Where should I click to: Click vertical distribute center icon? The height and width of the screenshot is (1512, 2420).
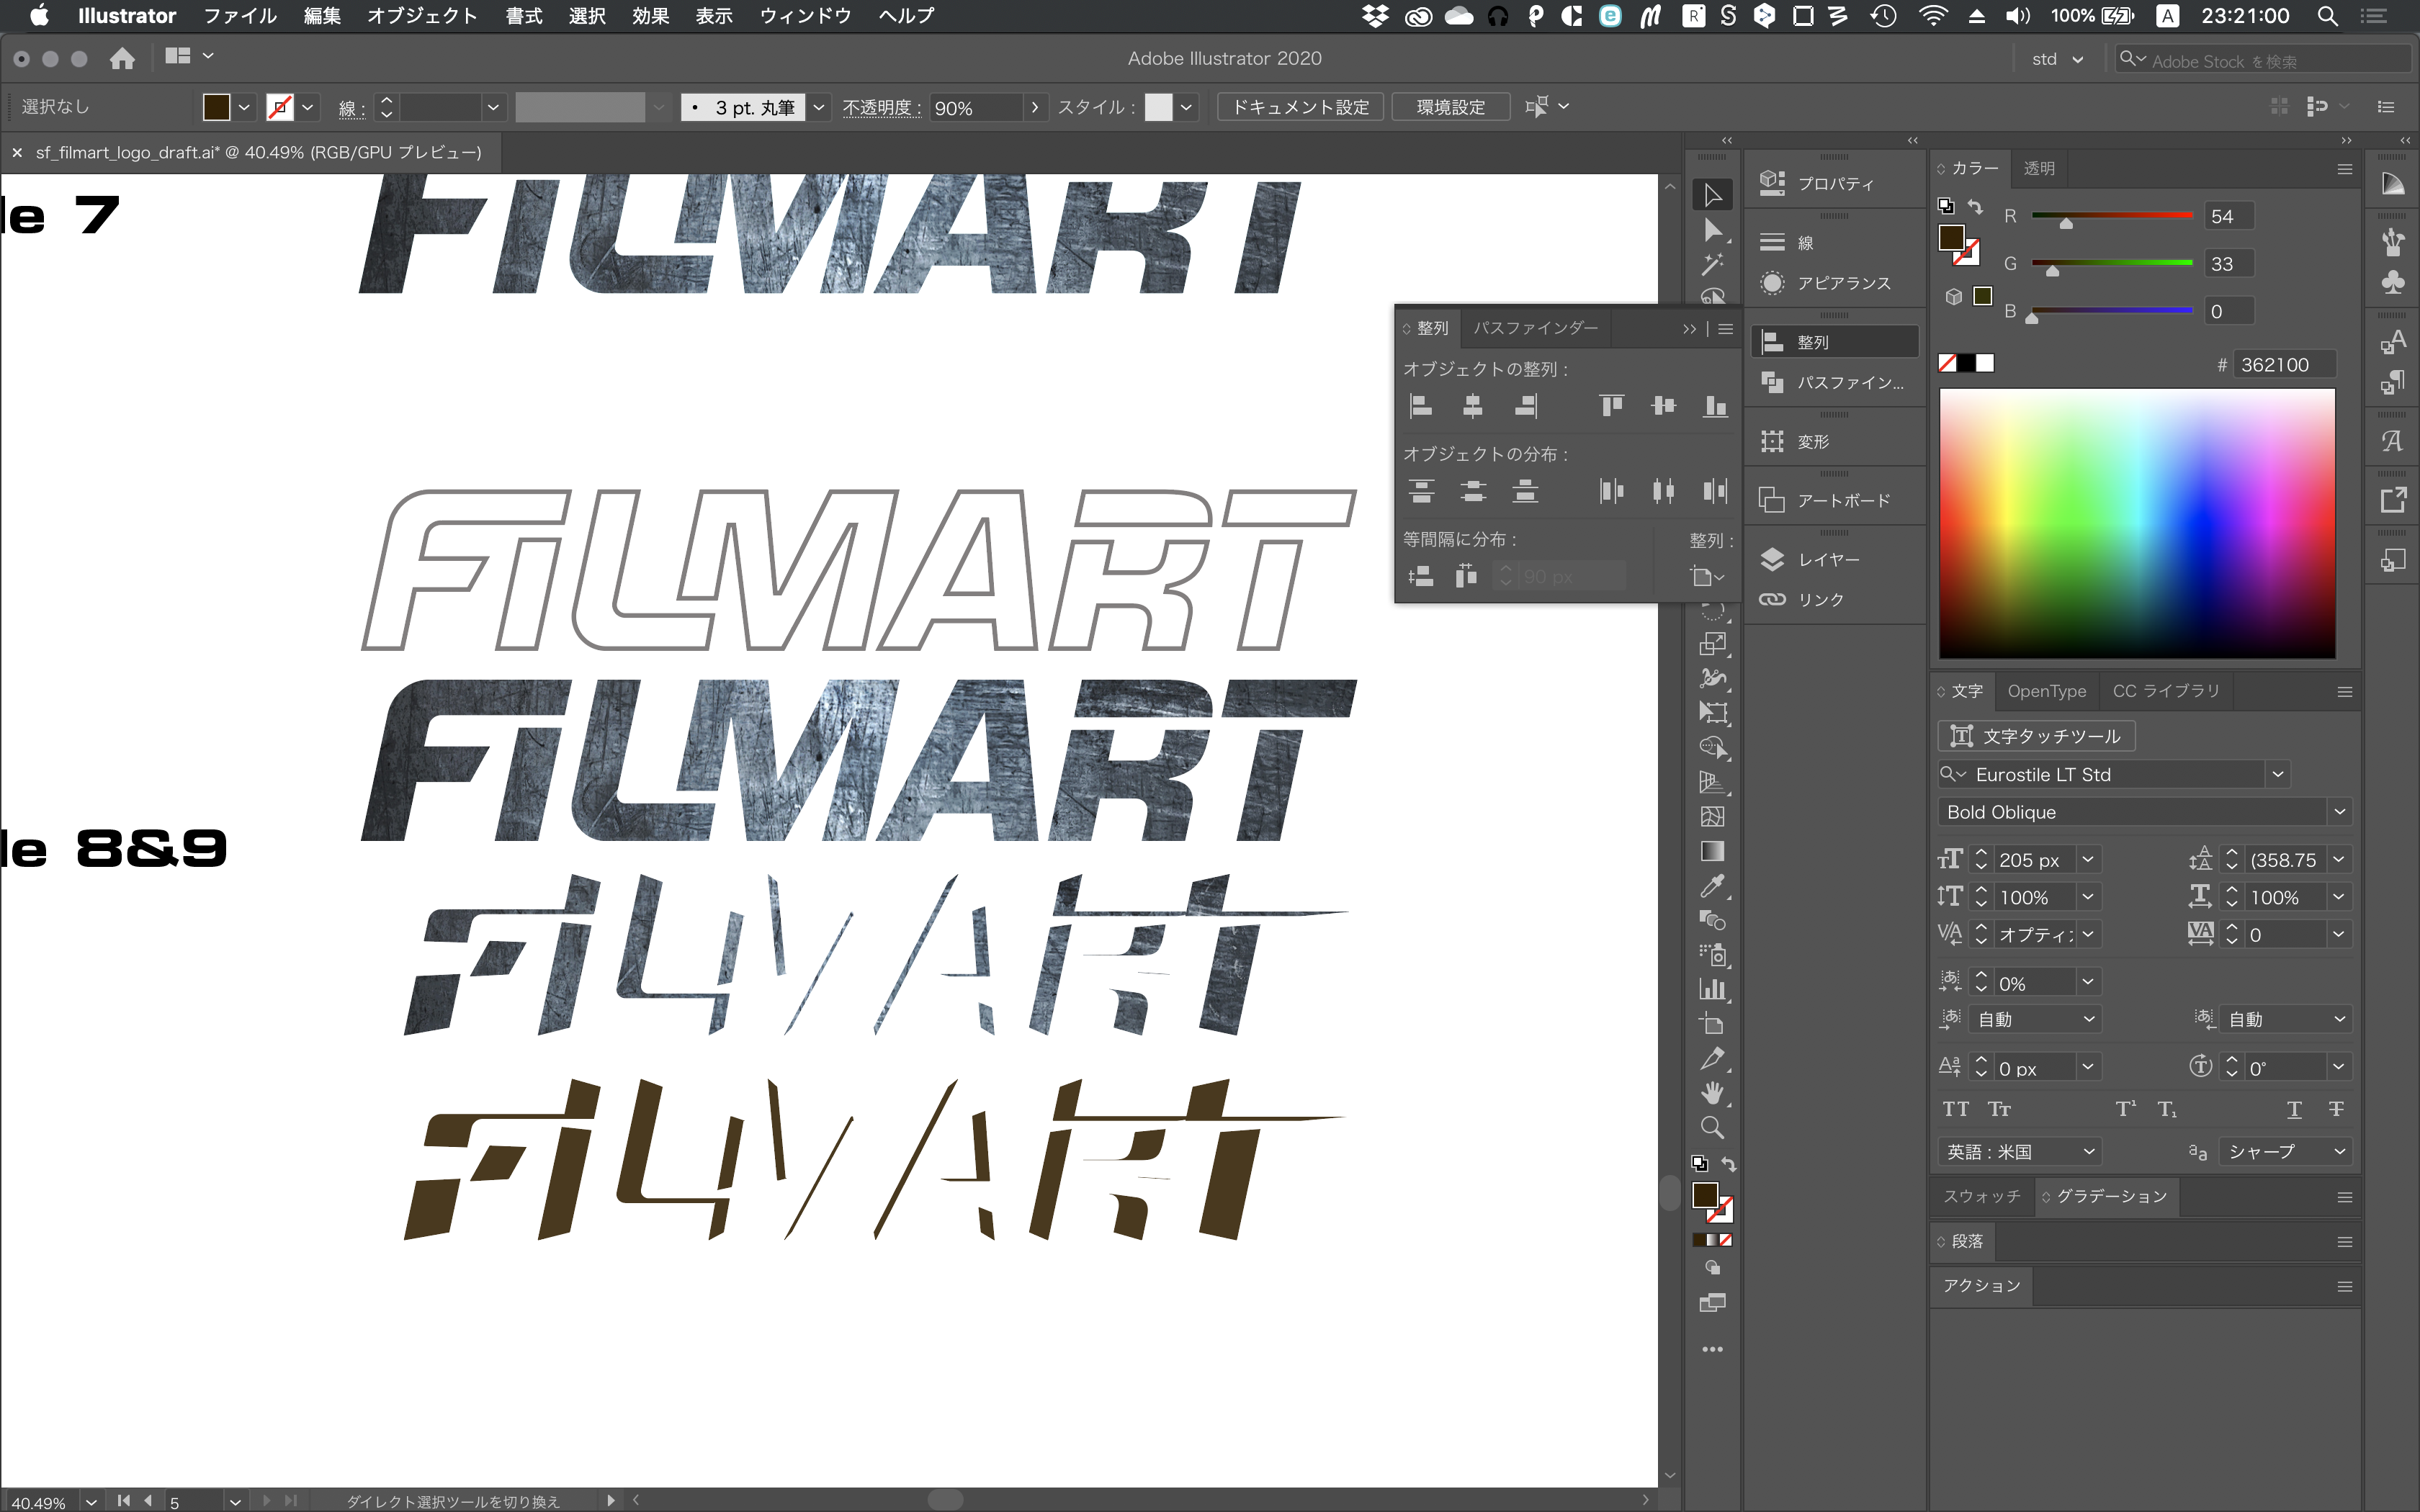[1473, 491]
